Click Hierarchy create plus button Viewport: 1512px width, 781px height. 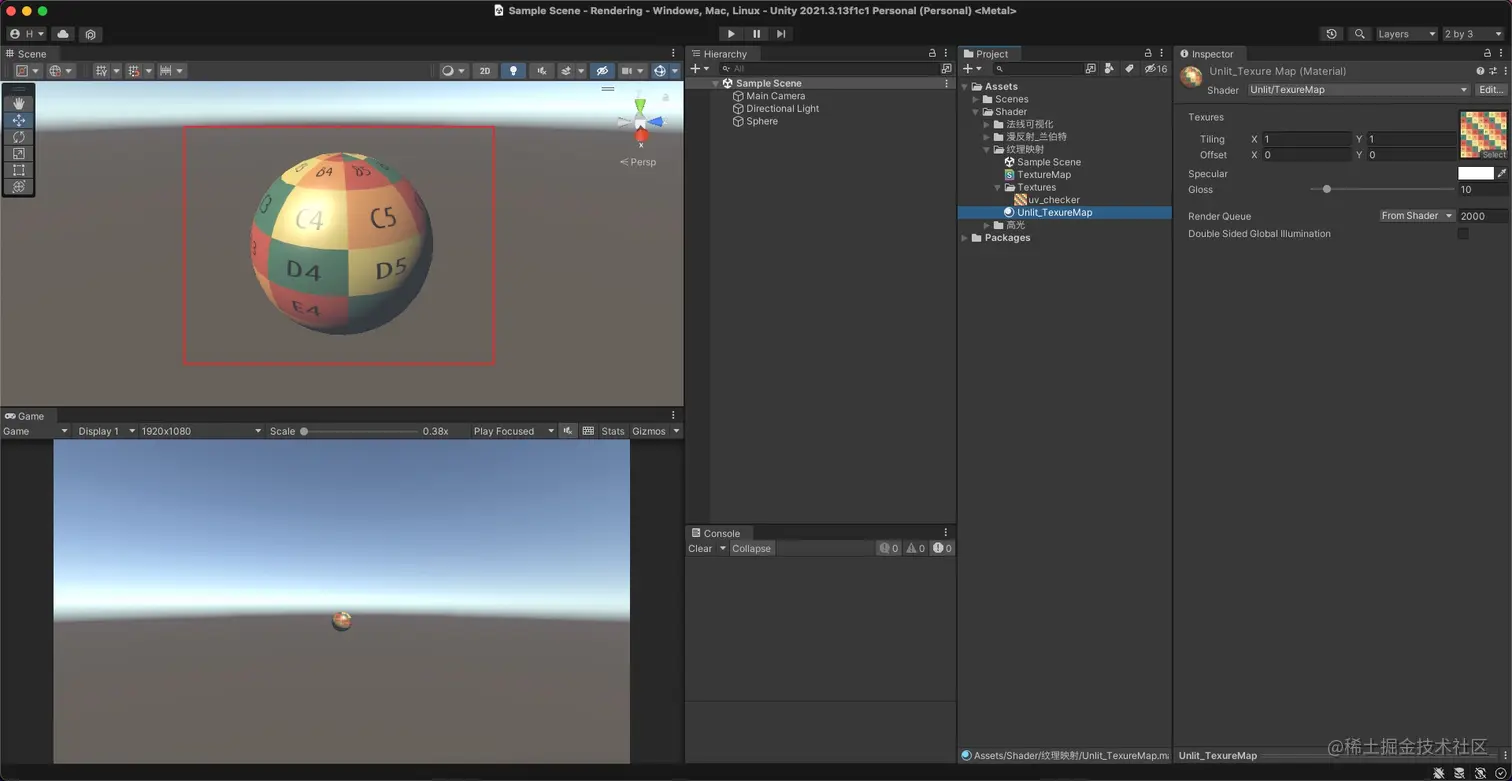699,69
